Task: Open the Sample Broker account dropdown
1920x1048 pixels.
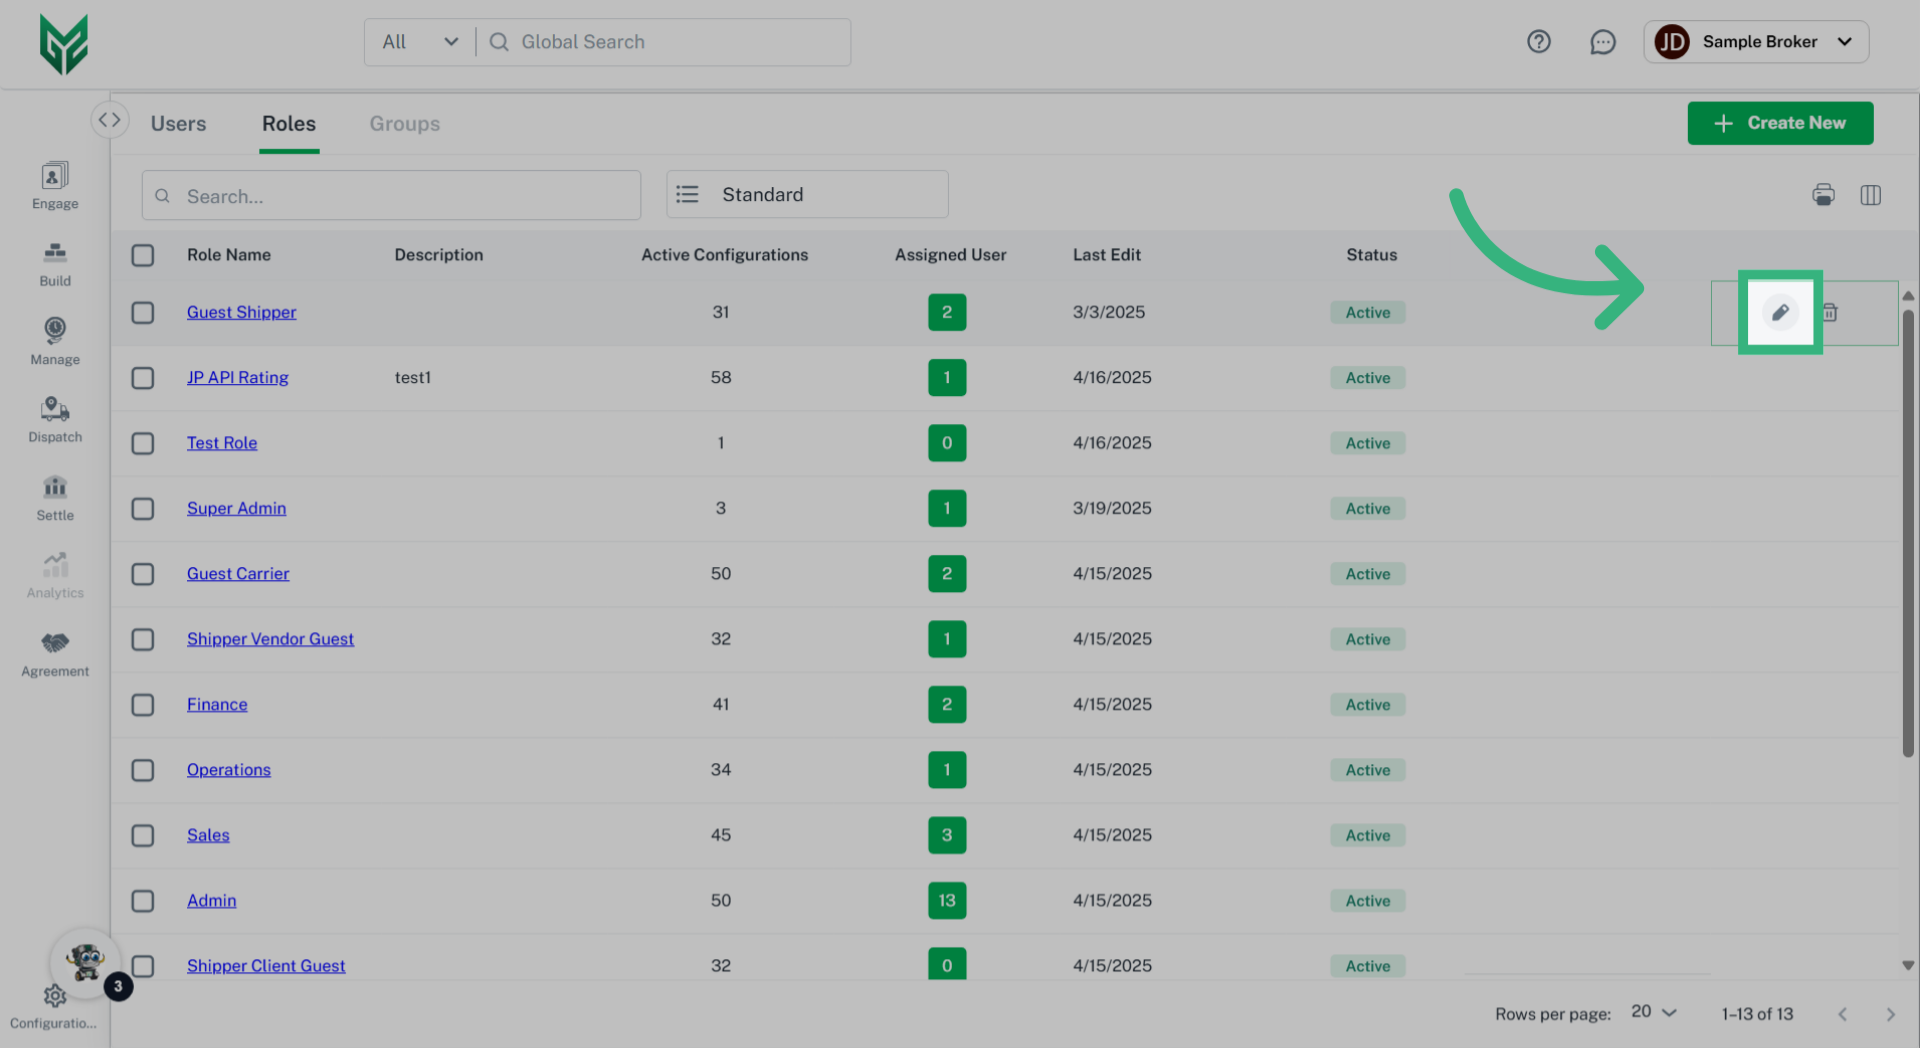Action: (1756, 42)
